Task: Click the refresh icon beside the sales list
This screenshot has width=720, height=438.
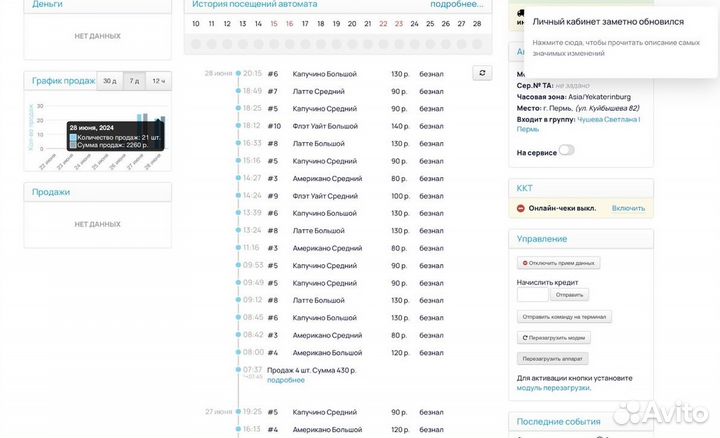Action: [482, 73]
